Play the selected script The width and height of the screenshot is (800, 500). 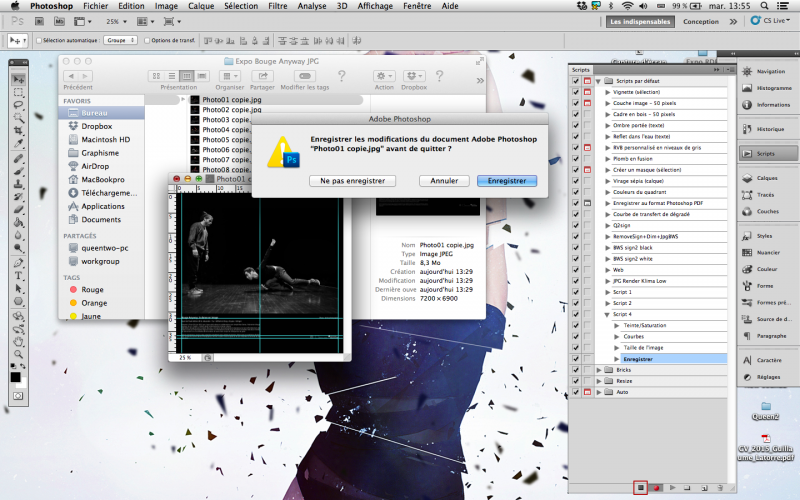tap(672, 488)
